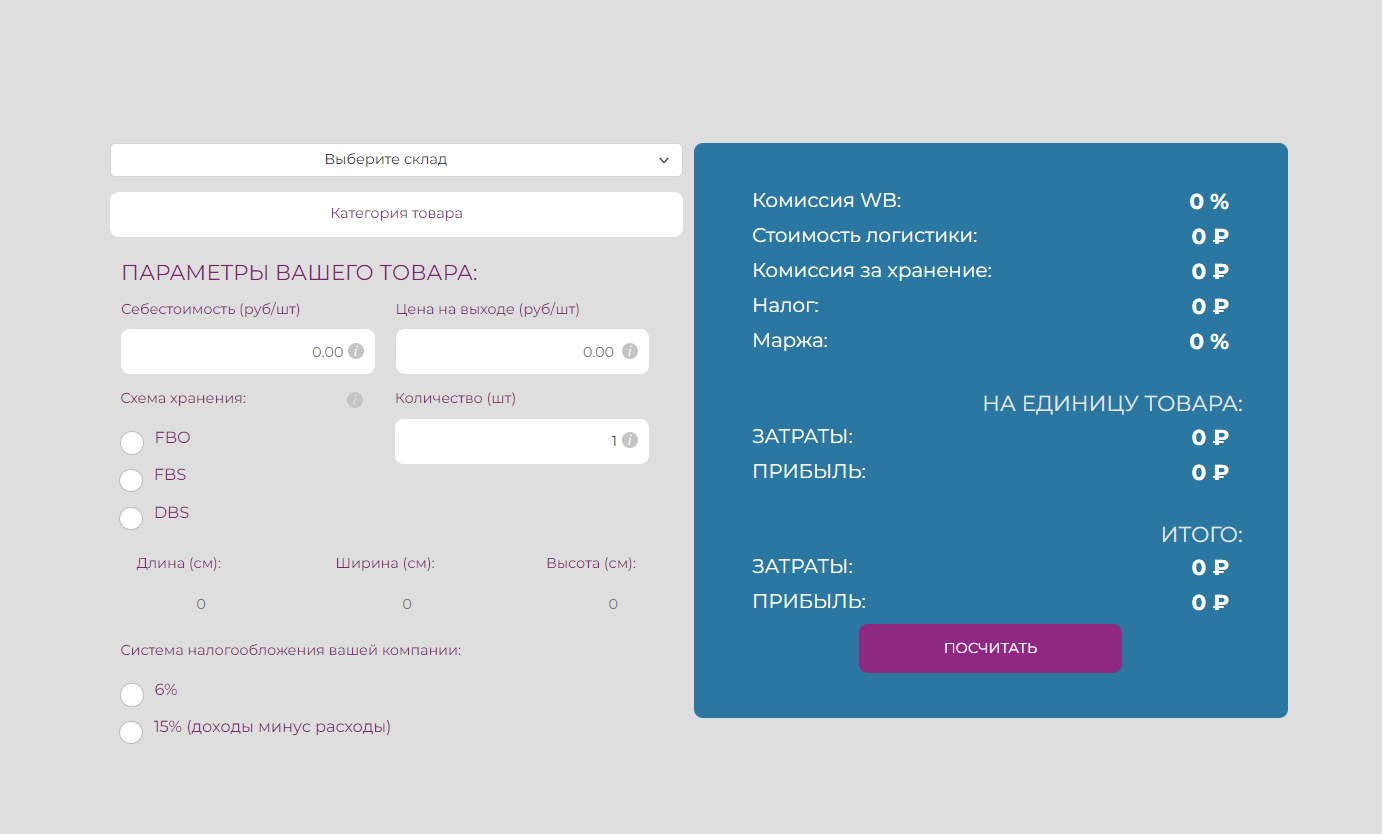Click the ПАРАМЕТРЫ ВАШЕГО ТОВАРА: heading
The height and width of the screenshot is (834, 1382).
pos(299,273)
